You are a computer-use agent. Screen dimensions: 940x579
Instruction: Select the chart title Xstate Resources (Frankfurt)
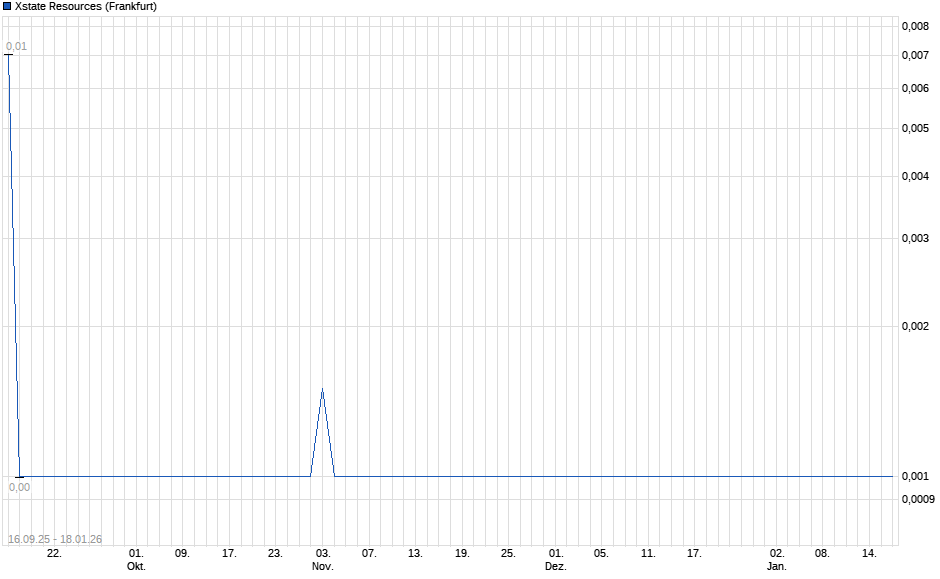coord(85,7)
